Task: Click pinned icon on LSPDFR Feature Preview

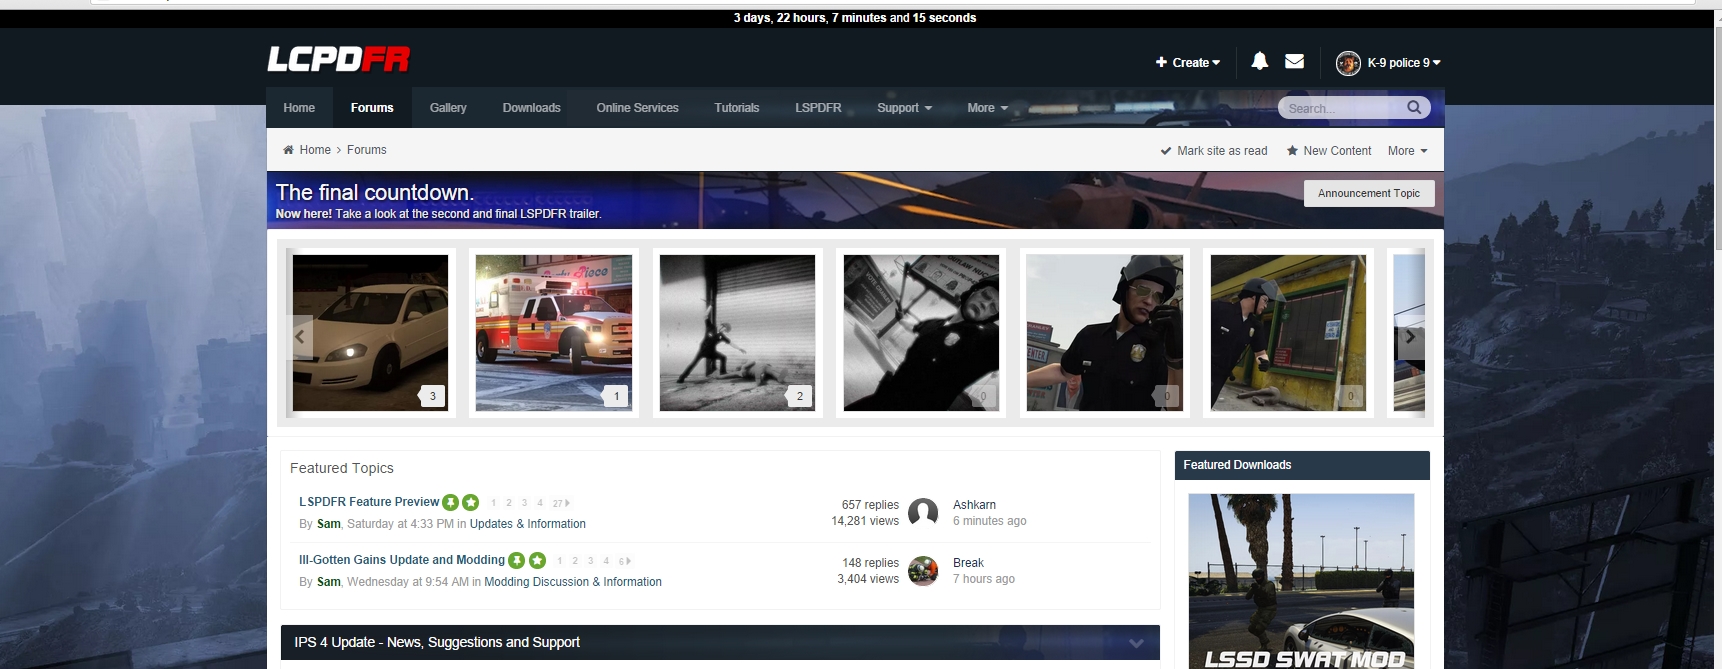Action: tap(451, 502)
